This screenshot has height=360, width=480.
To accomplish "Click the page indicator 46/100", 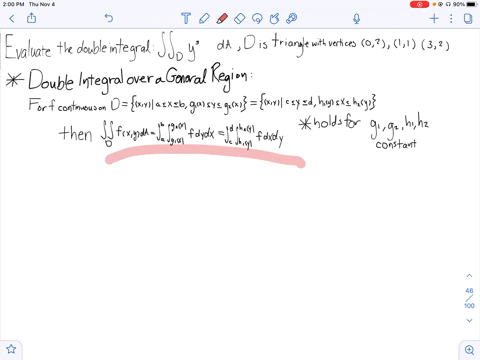I will [469, 298].
